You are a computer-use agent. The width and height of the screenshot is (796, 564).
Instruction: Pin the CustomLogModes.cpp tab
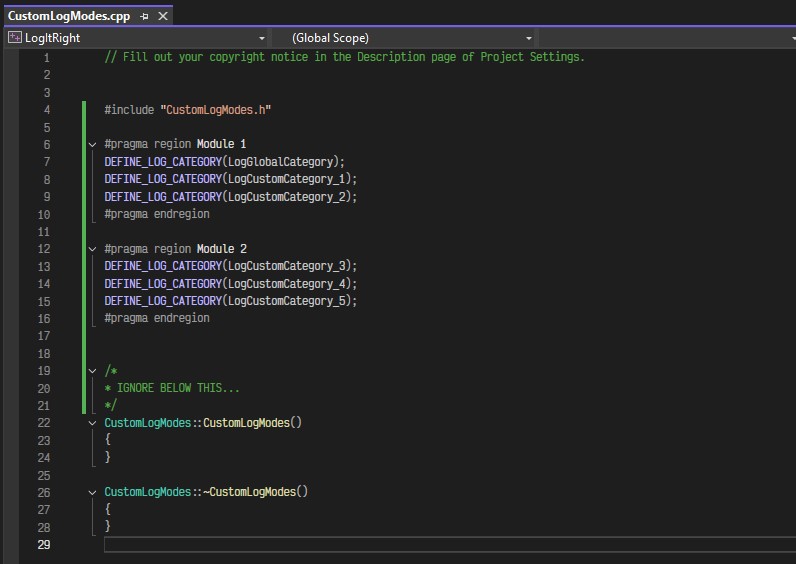pos(145,17)
